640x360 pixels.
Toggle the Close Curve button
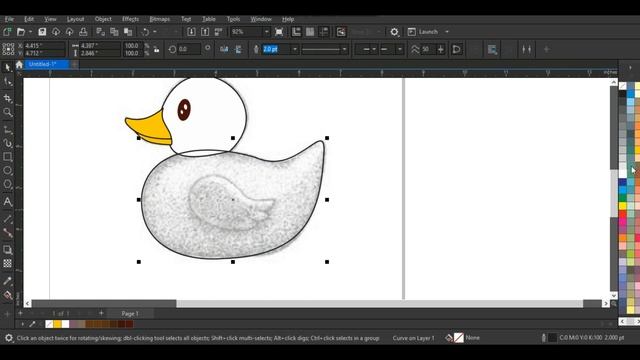tap(456, 49)
